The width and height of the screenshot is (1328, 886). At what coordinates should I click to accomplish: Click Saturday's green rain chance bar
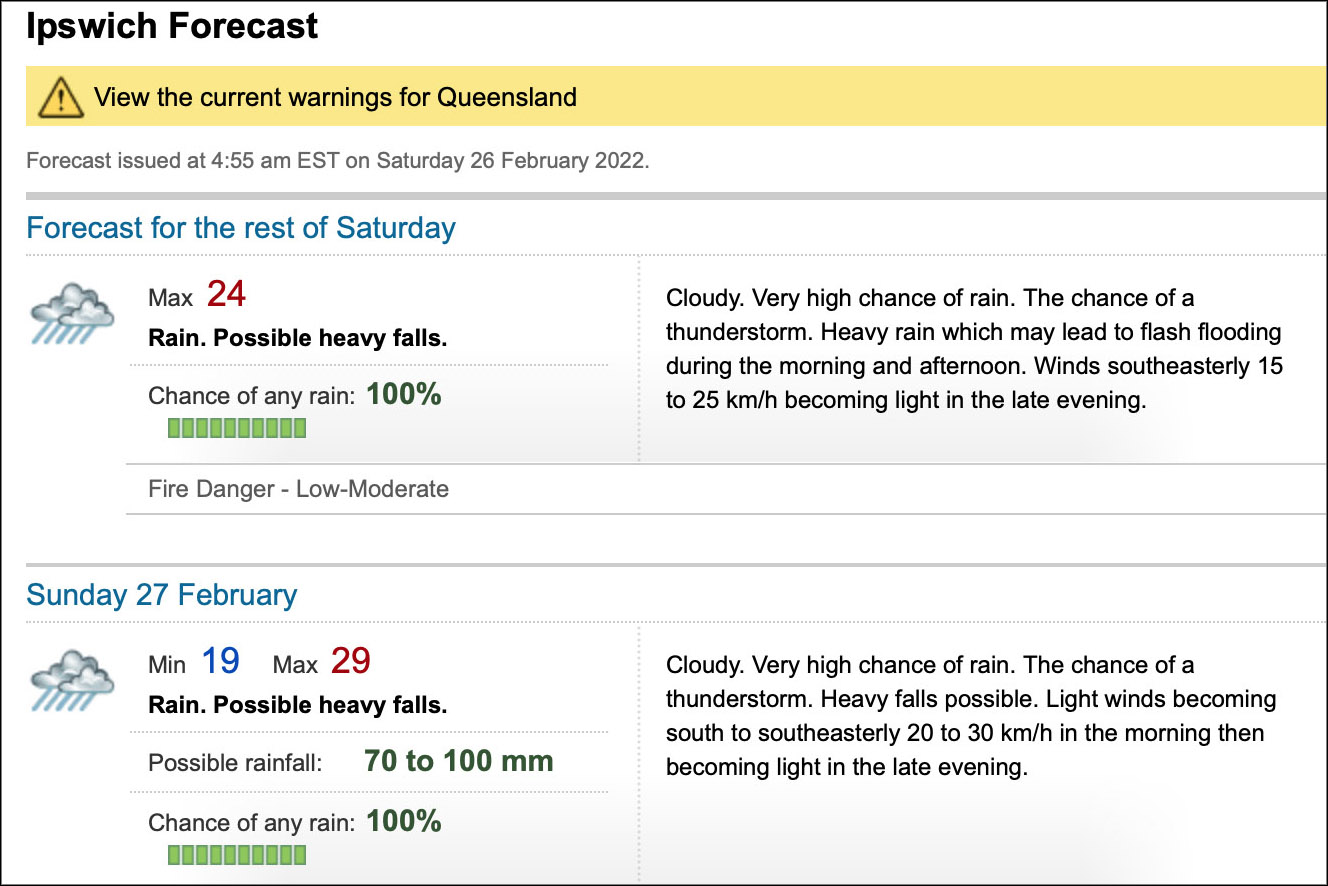coord(236,429)
